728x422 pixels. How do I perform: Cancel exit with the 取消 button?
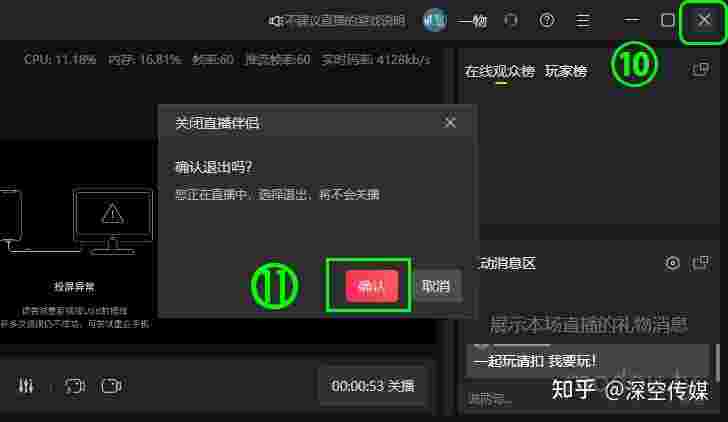coord(436,286)
